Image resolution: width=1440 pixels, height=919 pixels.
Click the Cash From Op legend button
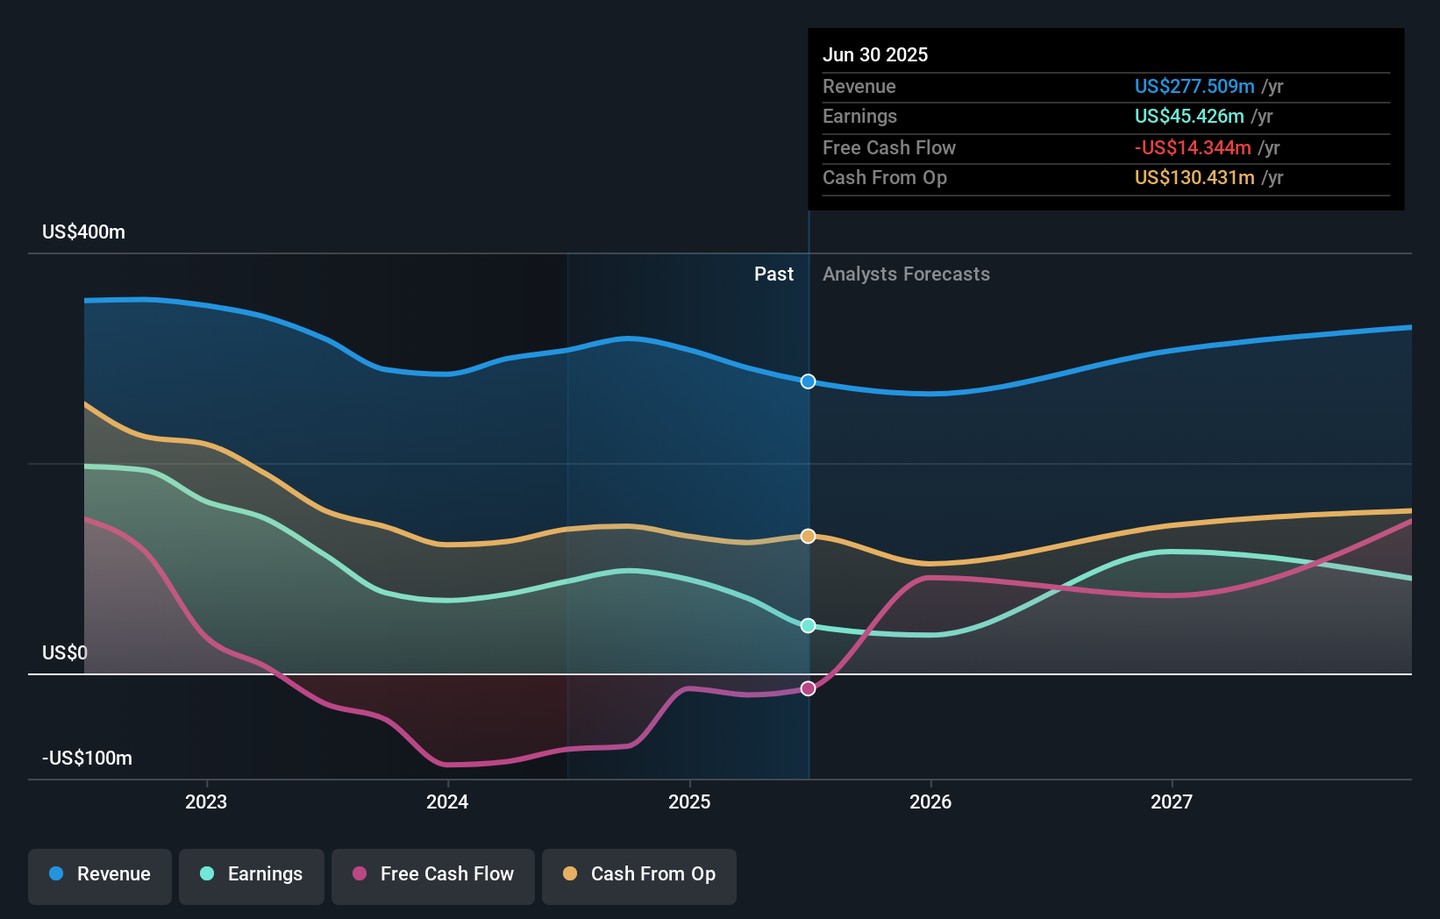point(639,875)
